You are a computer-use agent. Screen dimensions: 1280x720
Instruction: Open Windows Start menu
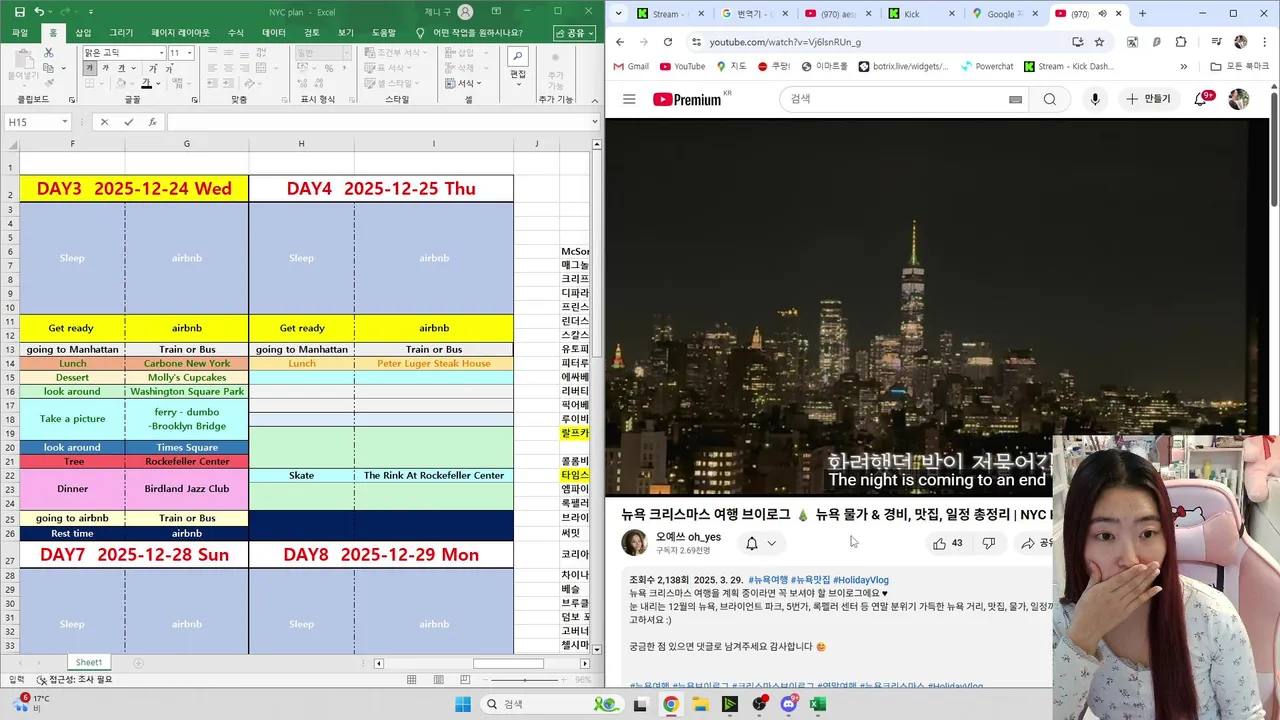[x=463, y=705]
